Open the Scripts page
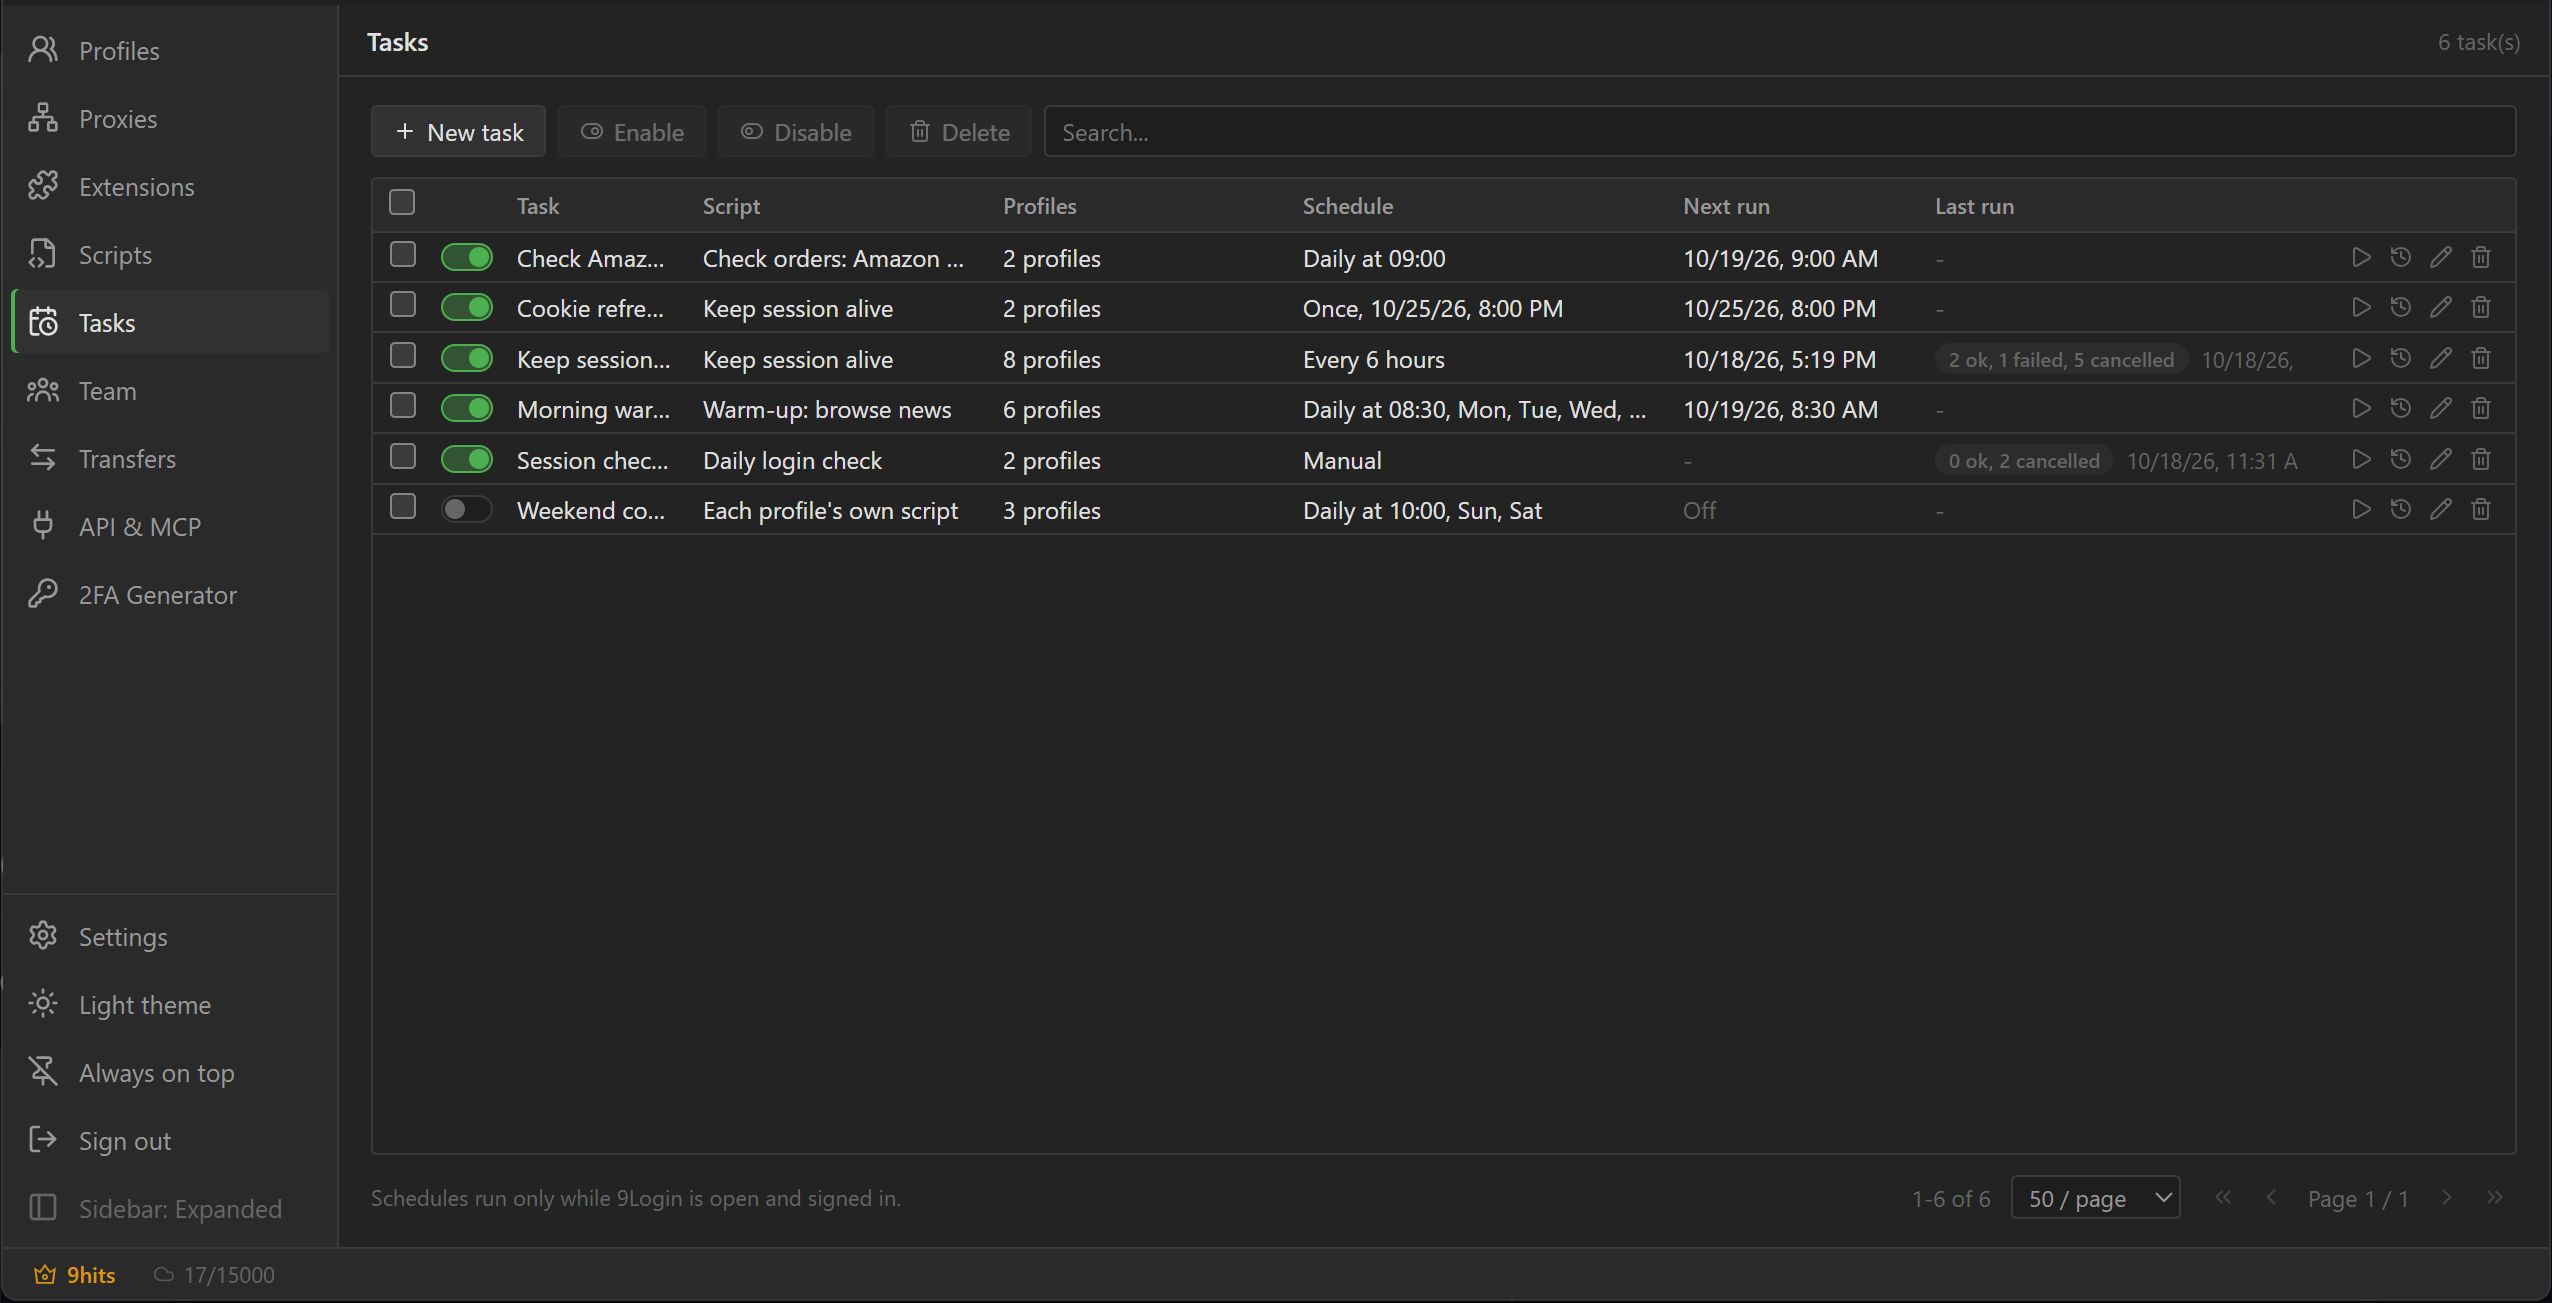The image size is (2552, 1303). click(x=170, y=255)
